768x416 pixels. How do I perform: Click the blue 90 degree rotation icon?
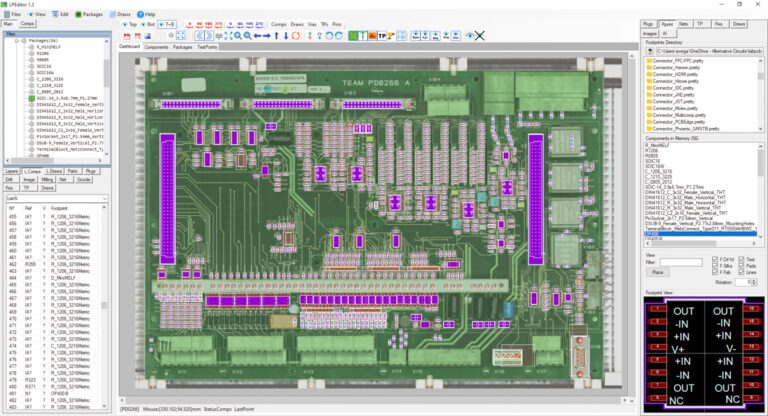(x=240, y=24)
